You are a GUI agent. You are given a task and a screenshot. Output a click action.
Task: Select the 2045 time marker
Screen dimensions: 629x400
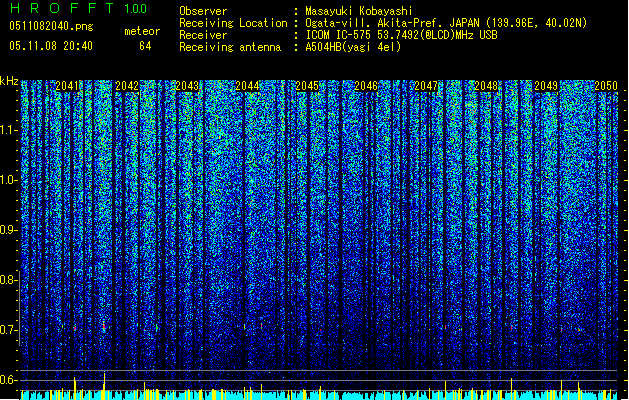307,86
